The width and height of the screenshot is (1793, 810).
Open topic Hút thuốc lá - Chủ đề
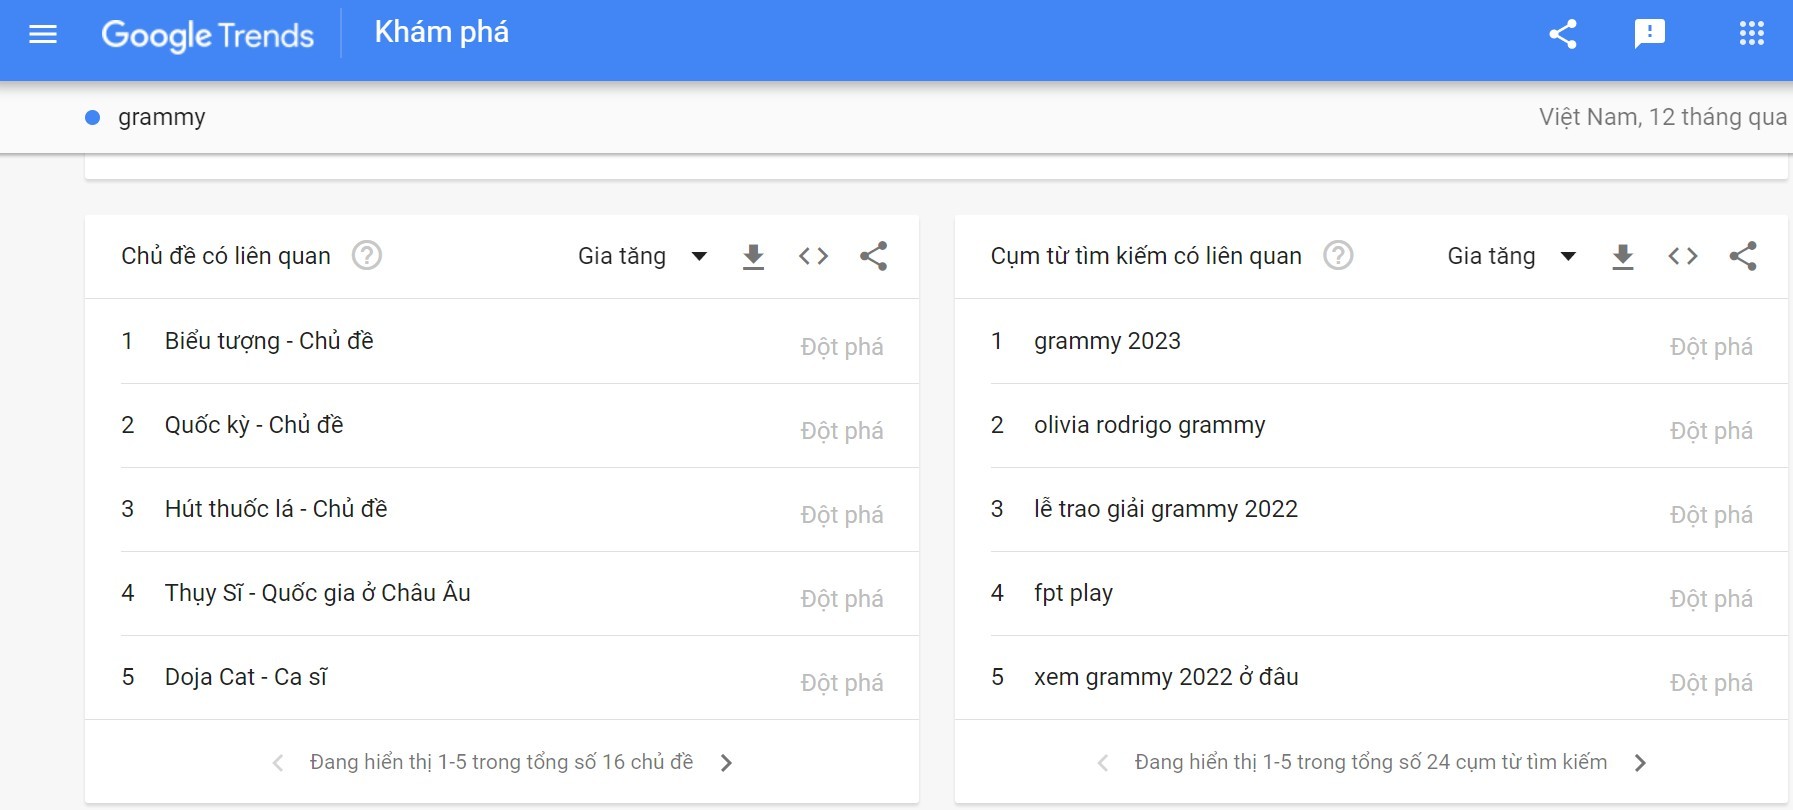coord(276,509)
